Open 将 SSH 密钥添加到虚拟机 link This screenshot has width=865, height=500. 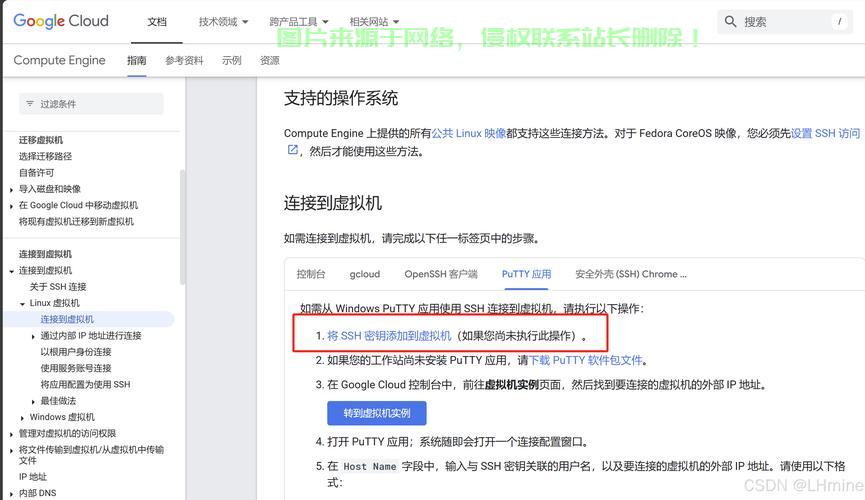pos(389,336)
